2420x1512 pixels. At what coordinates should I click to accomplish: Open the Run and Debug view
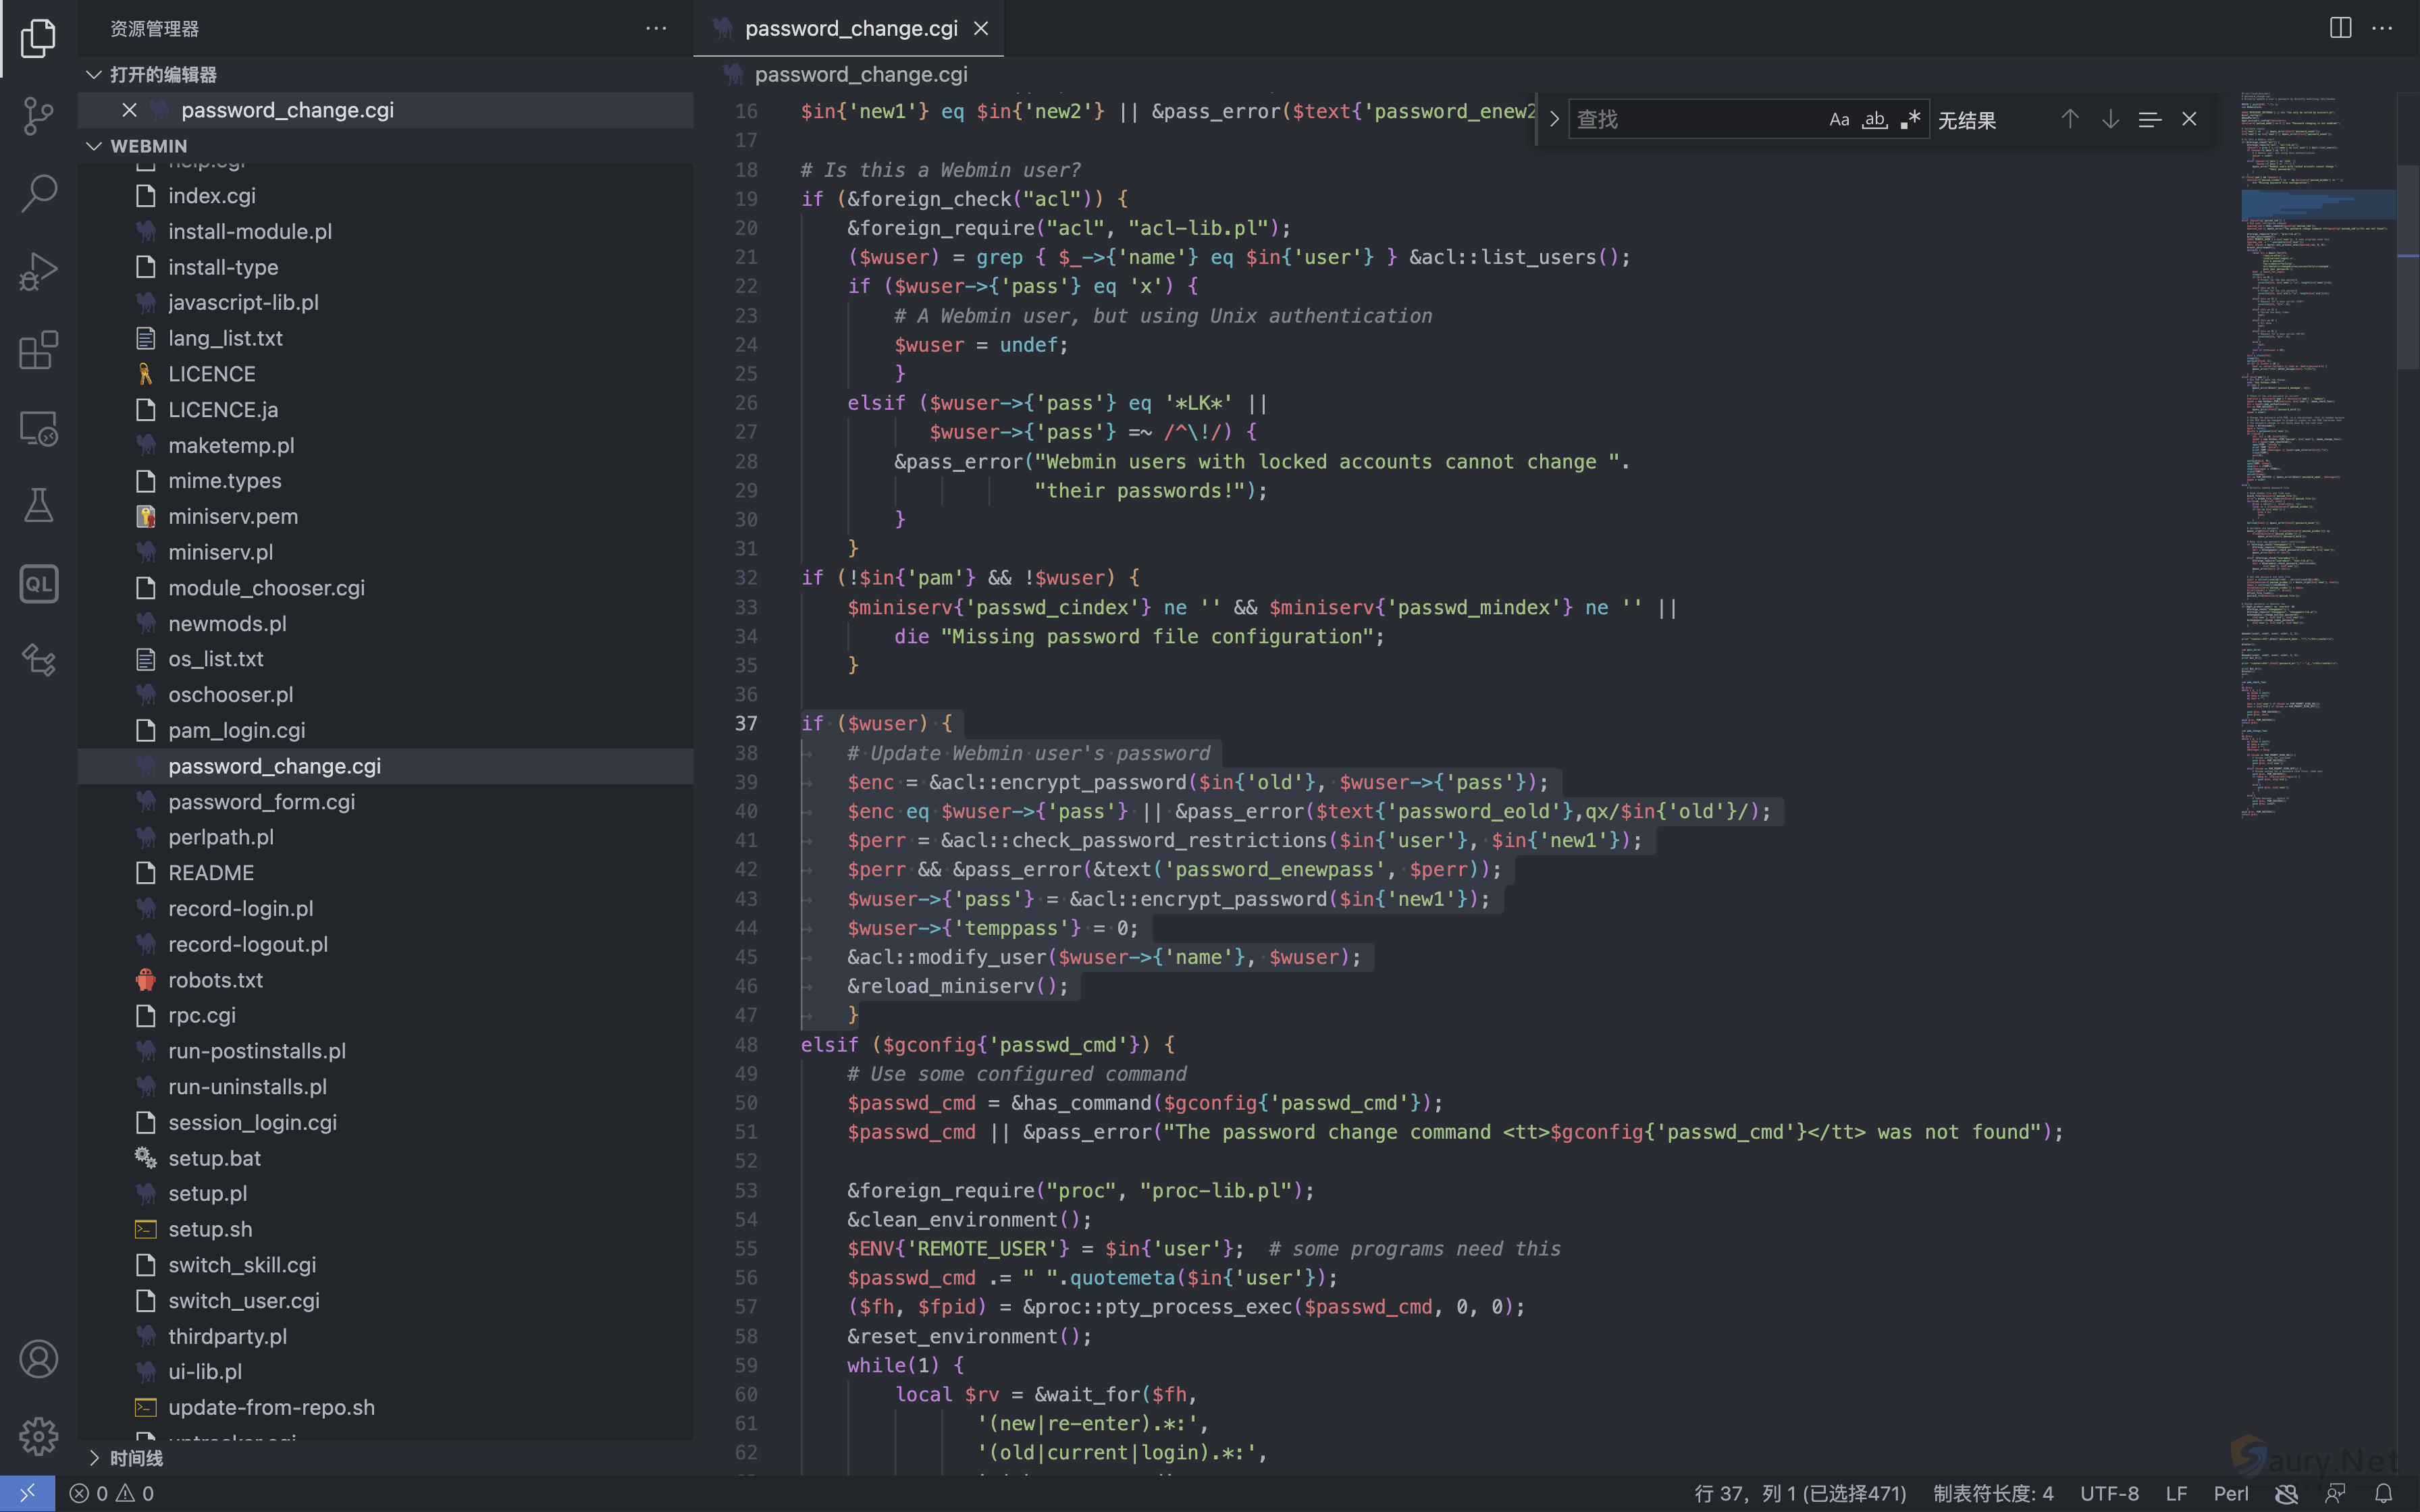38,271
